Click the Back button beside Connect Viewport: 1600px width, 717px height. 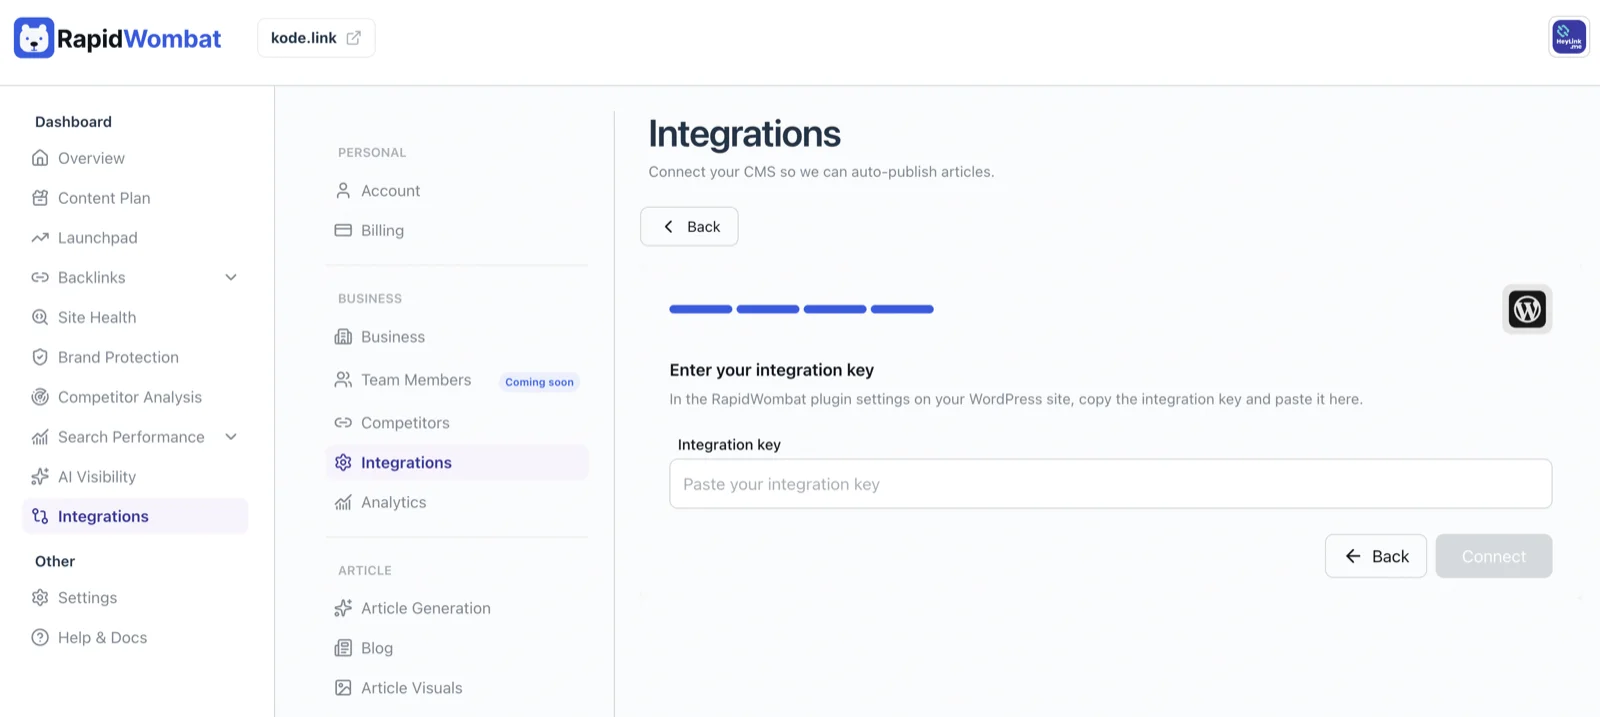click(1376, 556)
